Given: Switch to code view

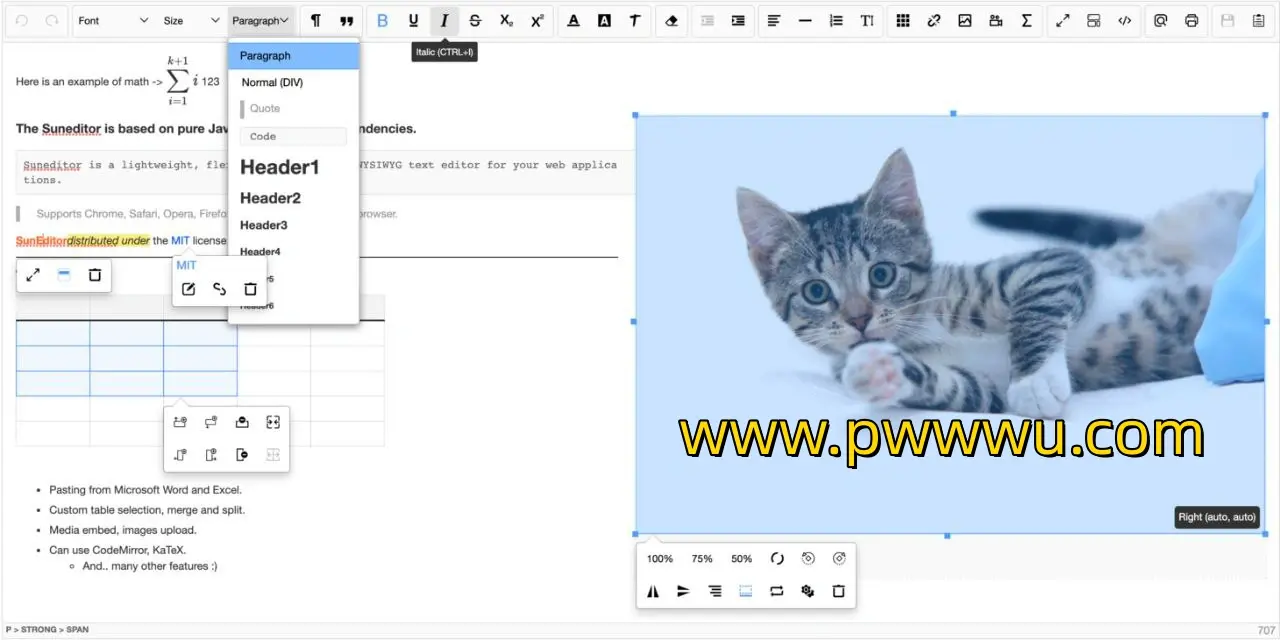Looking at the screenshot, I should tap(1124, 21).
